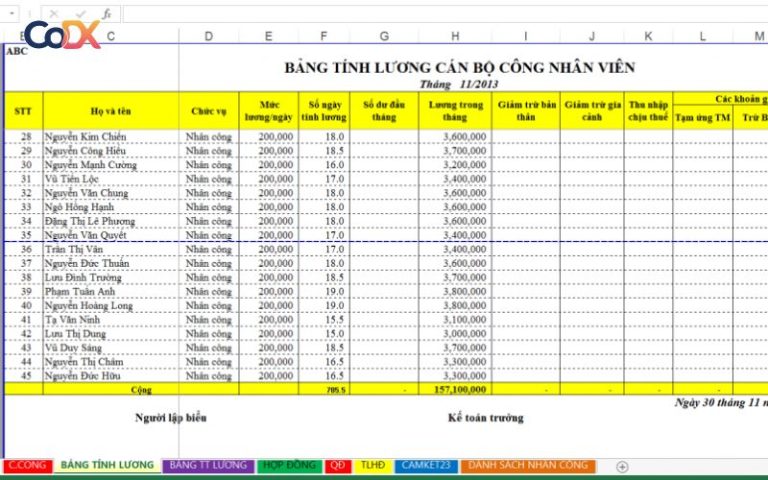Click the Họ và tên header cell

pyautogui.click(x=111, y=111)
